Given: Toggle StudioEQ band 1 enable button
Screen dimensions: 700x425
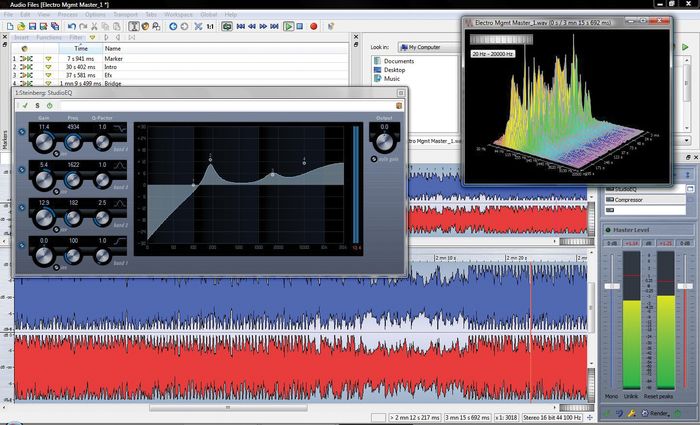Looking at the screenshot, I should [x=22, y=245].
